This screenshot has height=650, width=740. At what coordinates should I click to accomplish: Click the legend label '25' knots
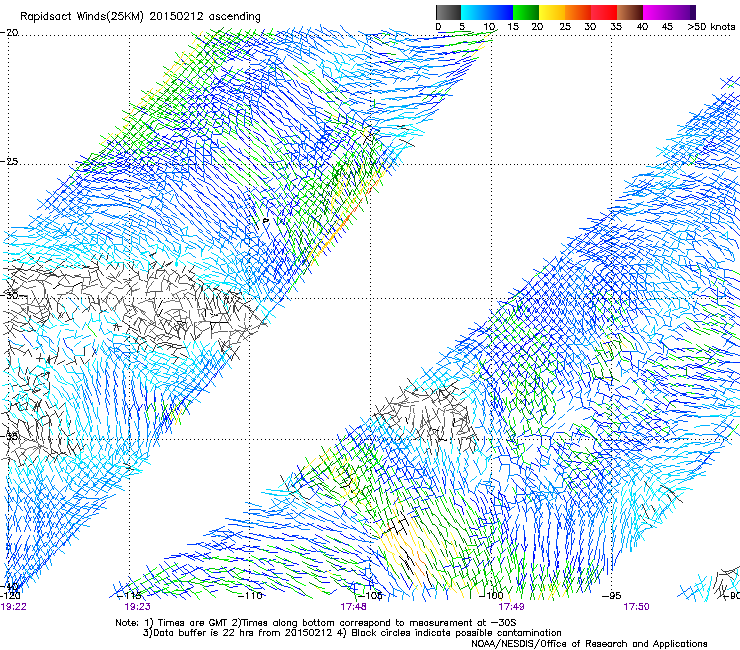point(565,27)
